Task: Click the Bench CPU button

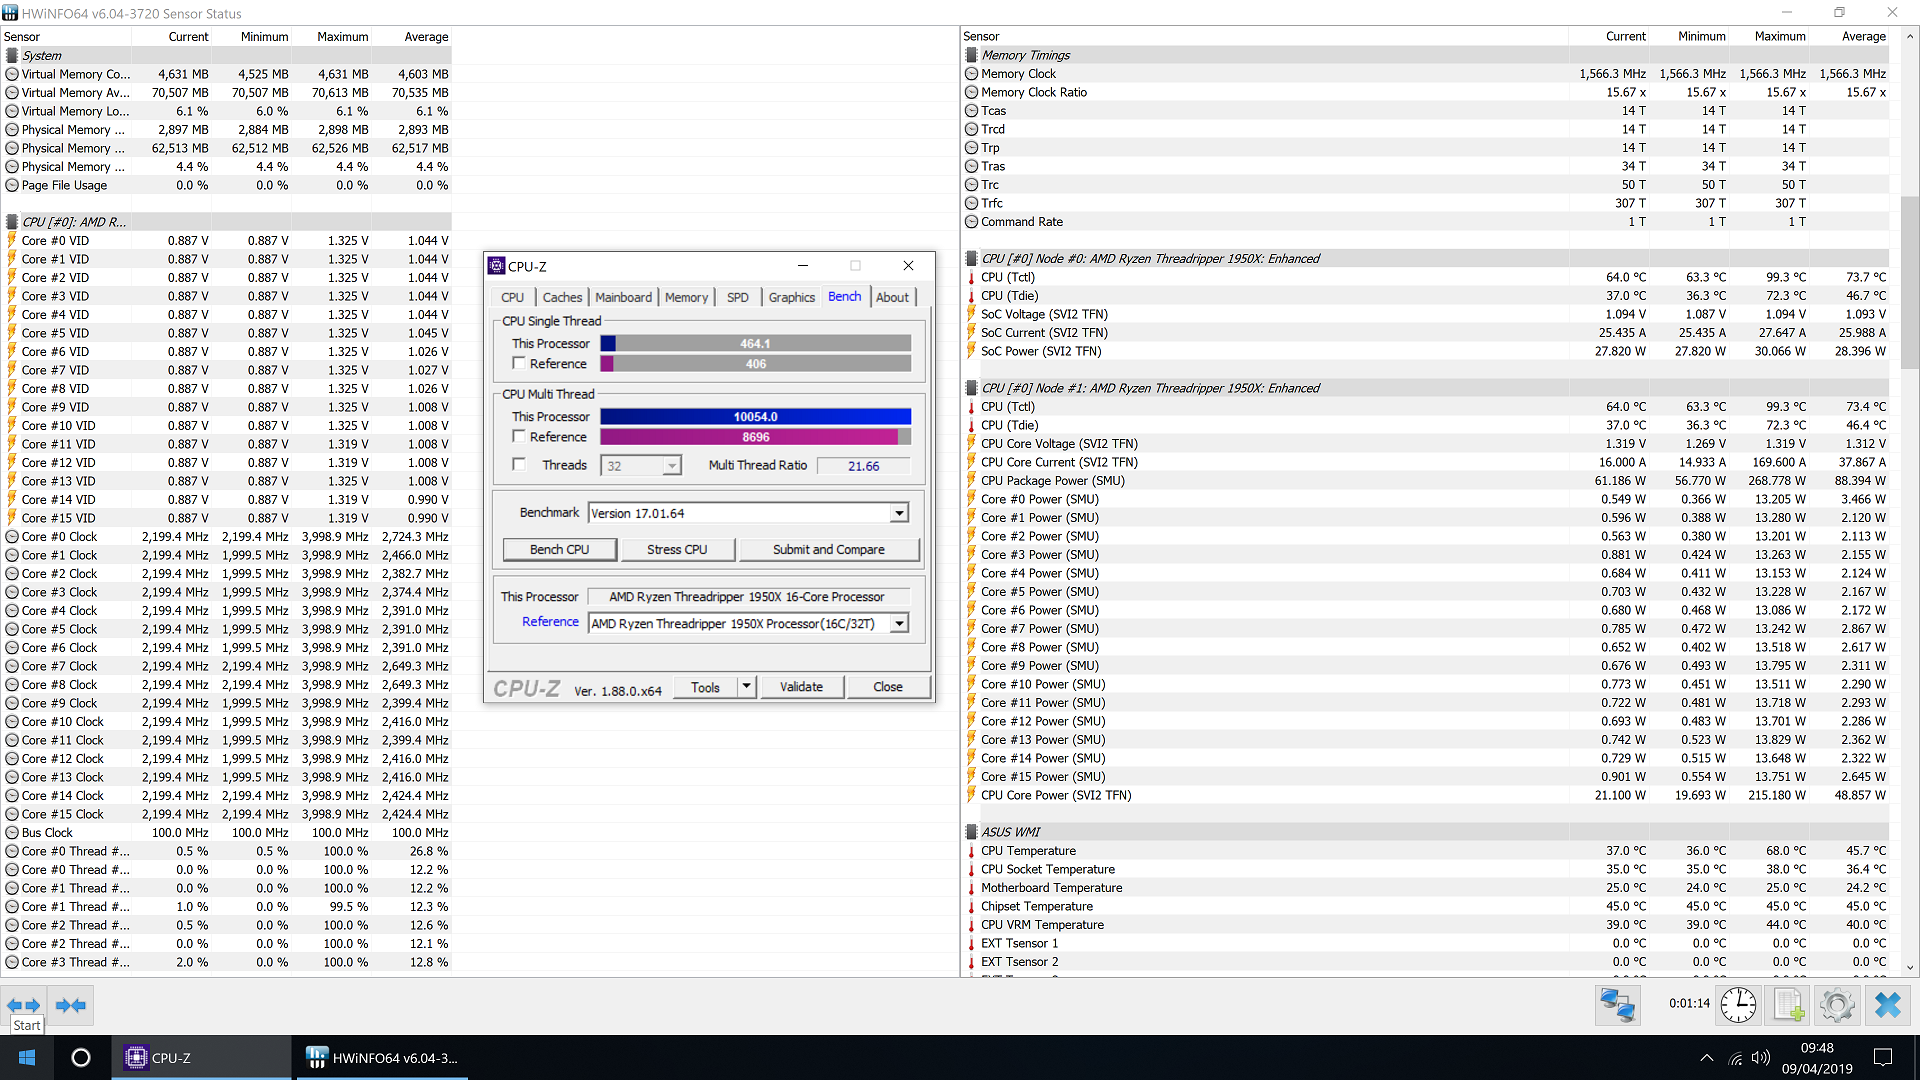Action: (x=560, y=550)
